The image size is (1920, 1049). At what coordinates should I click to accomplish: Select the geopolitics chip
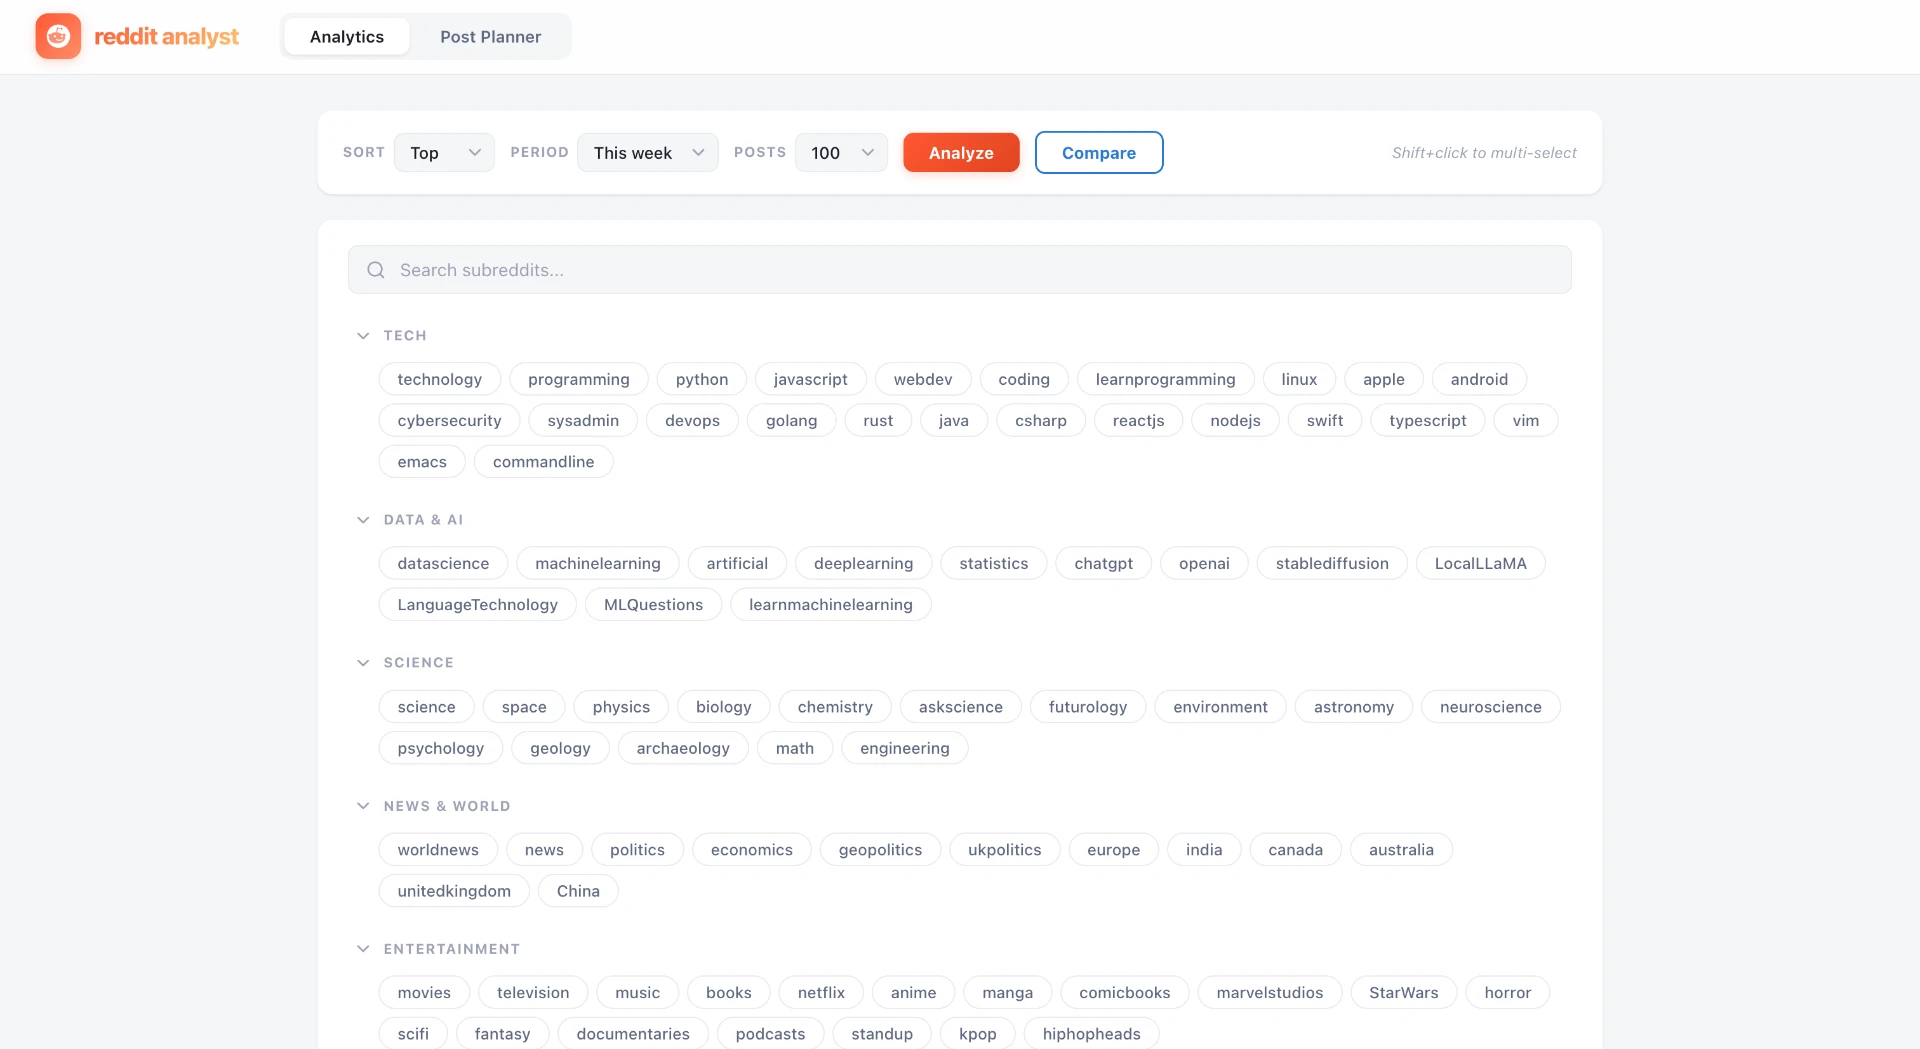click(x=881, y=850)
